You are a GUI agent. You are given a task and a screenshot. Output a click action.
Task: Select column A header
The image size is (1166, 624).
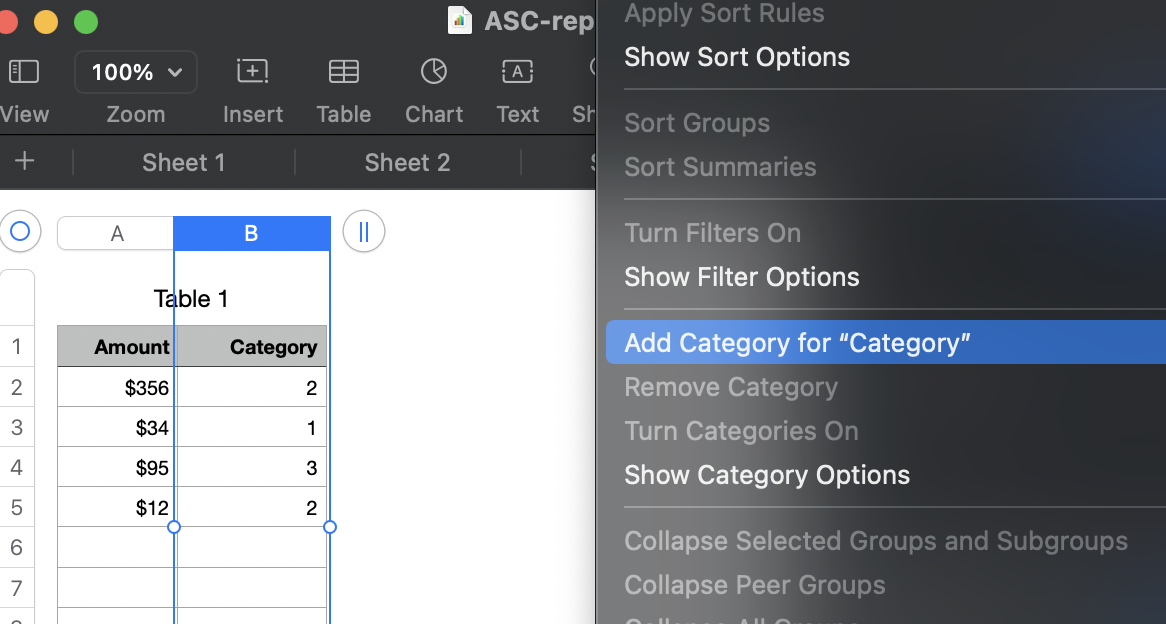tap(116, 233)
